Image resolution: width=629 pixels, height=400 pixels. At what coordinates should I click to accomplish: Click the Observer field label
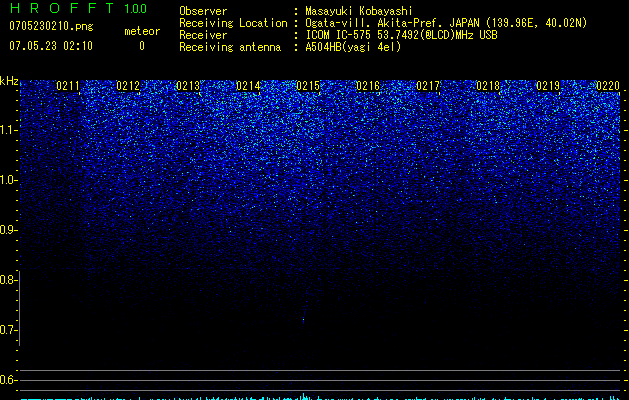coord(203,11)
